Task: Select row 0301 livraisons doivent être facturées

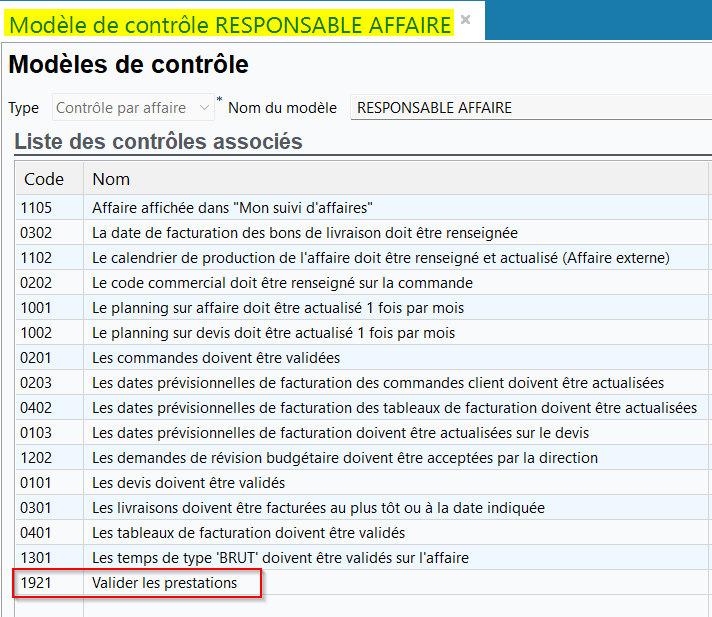Action: click(x=362, y=508)
